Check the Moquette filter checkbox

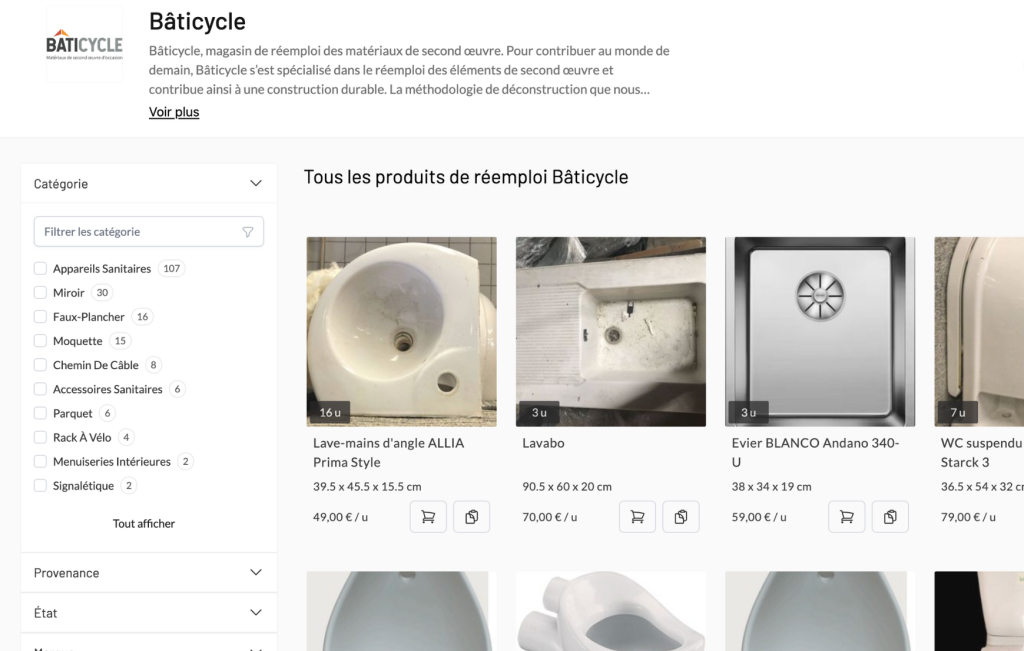[40, 340]
